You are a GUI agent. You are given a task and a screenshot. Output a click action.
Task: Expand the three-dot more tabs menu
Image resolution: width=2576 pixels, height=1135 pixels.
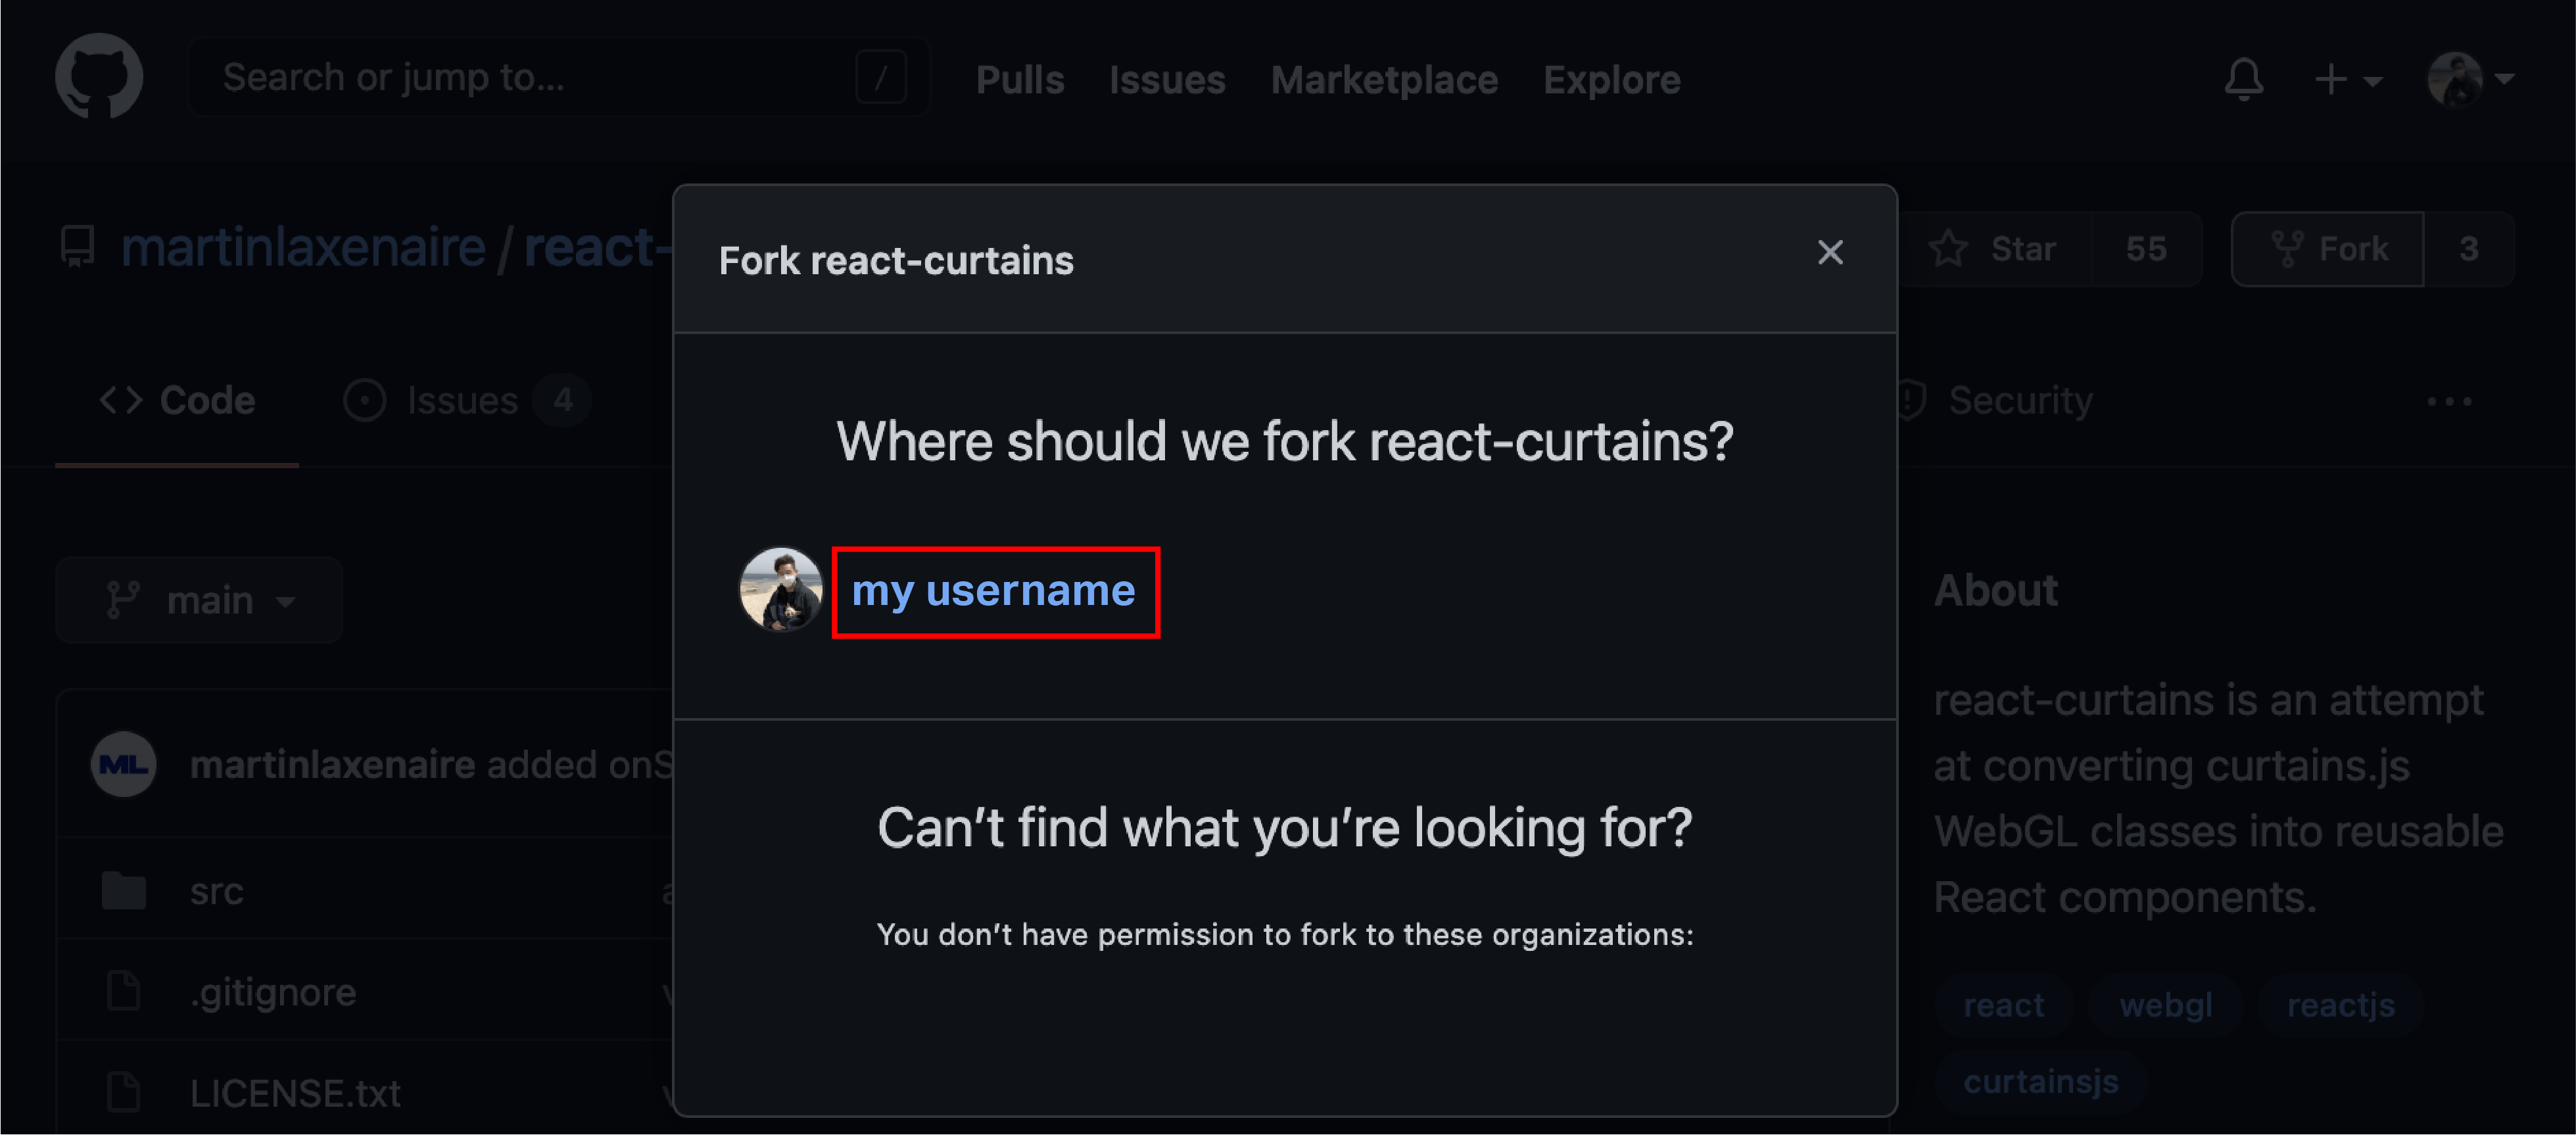click(2450, 402)
